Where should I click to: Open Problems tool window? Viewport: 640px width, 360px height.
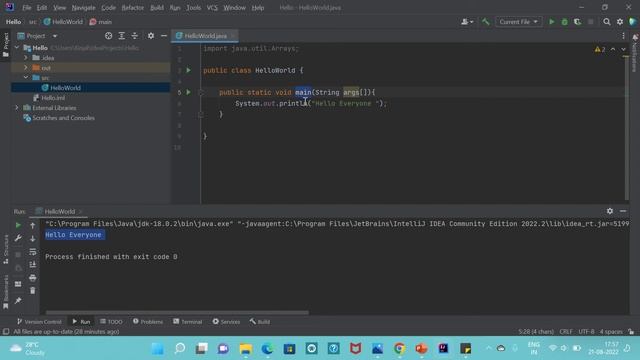148,322
